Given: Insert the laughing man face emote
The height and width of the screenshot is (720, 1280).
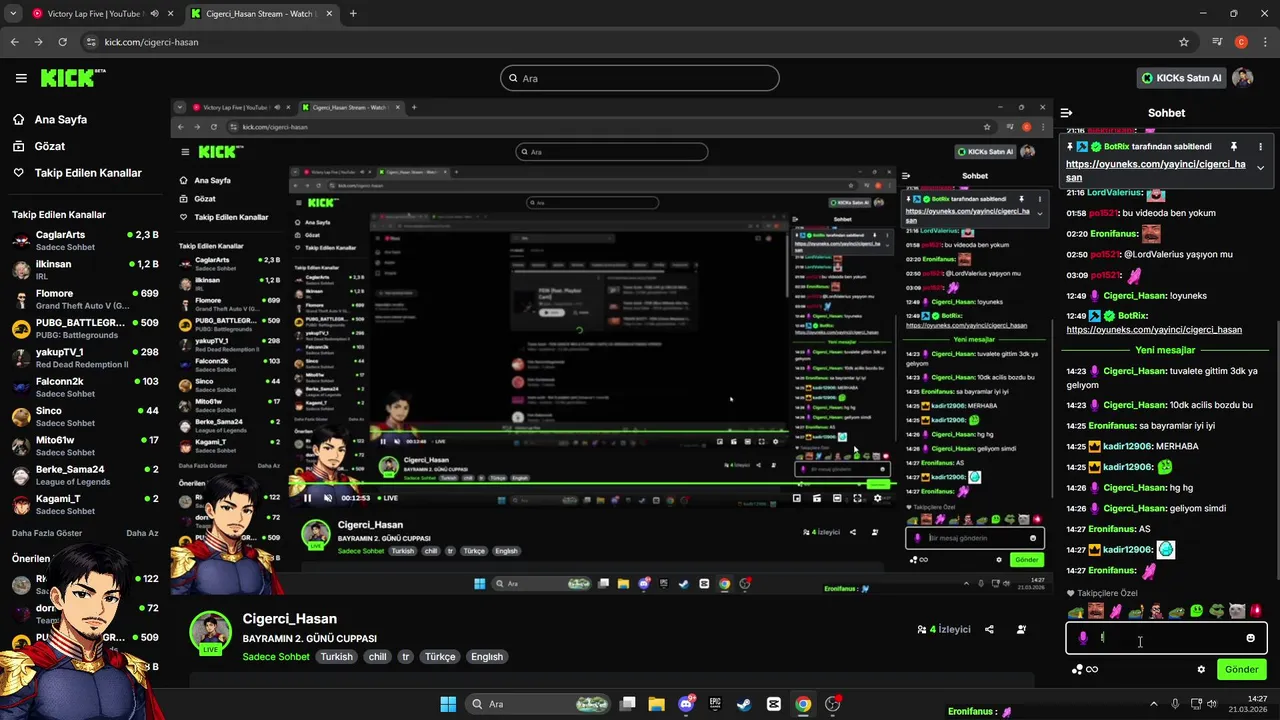Looking at the screenshot, I should coord(1096,611).
